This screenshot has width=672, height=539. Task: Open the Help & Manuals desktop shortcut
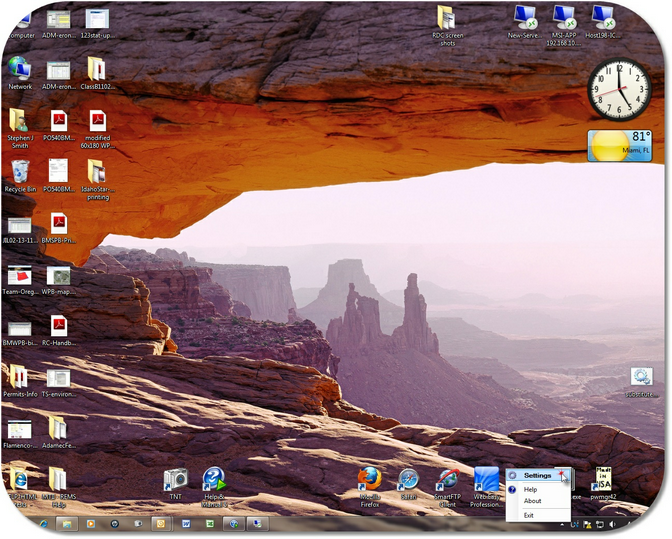pyautogui.click(x=214, y=480)
